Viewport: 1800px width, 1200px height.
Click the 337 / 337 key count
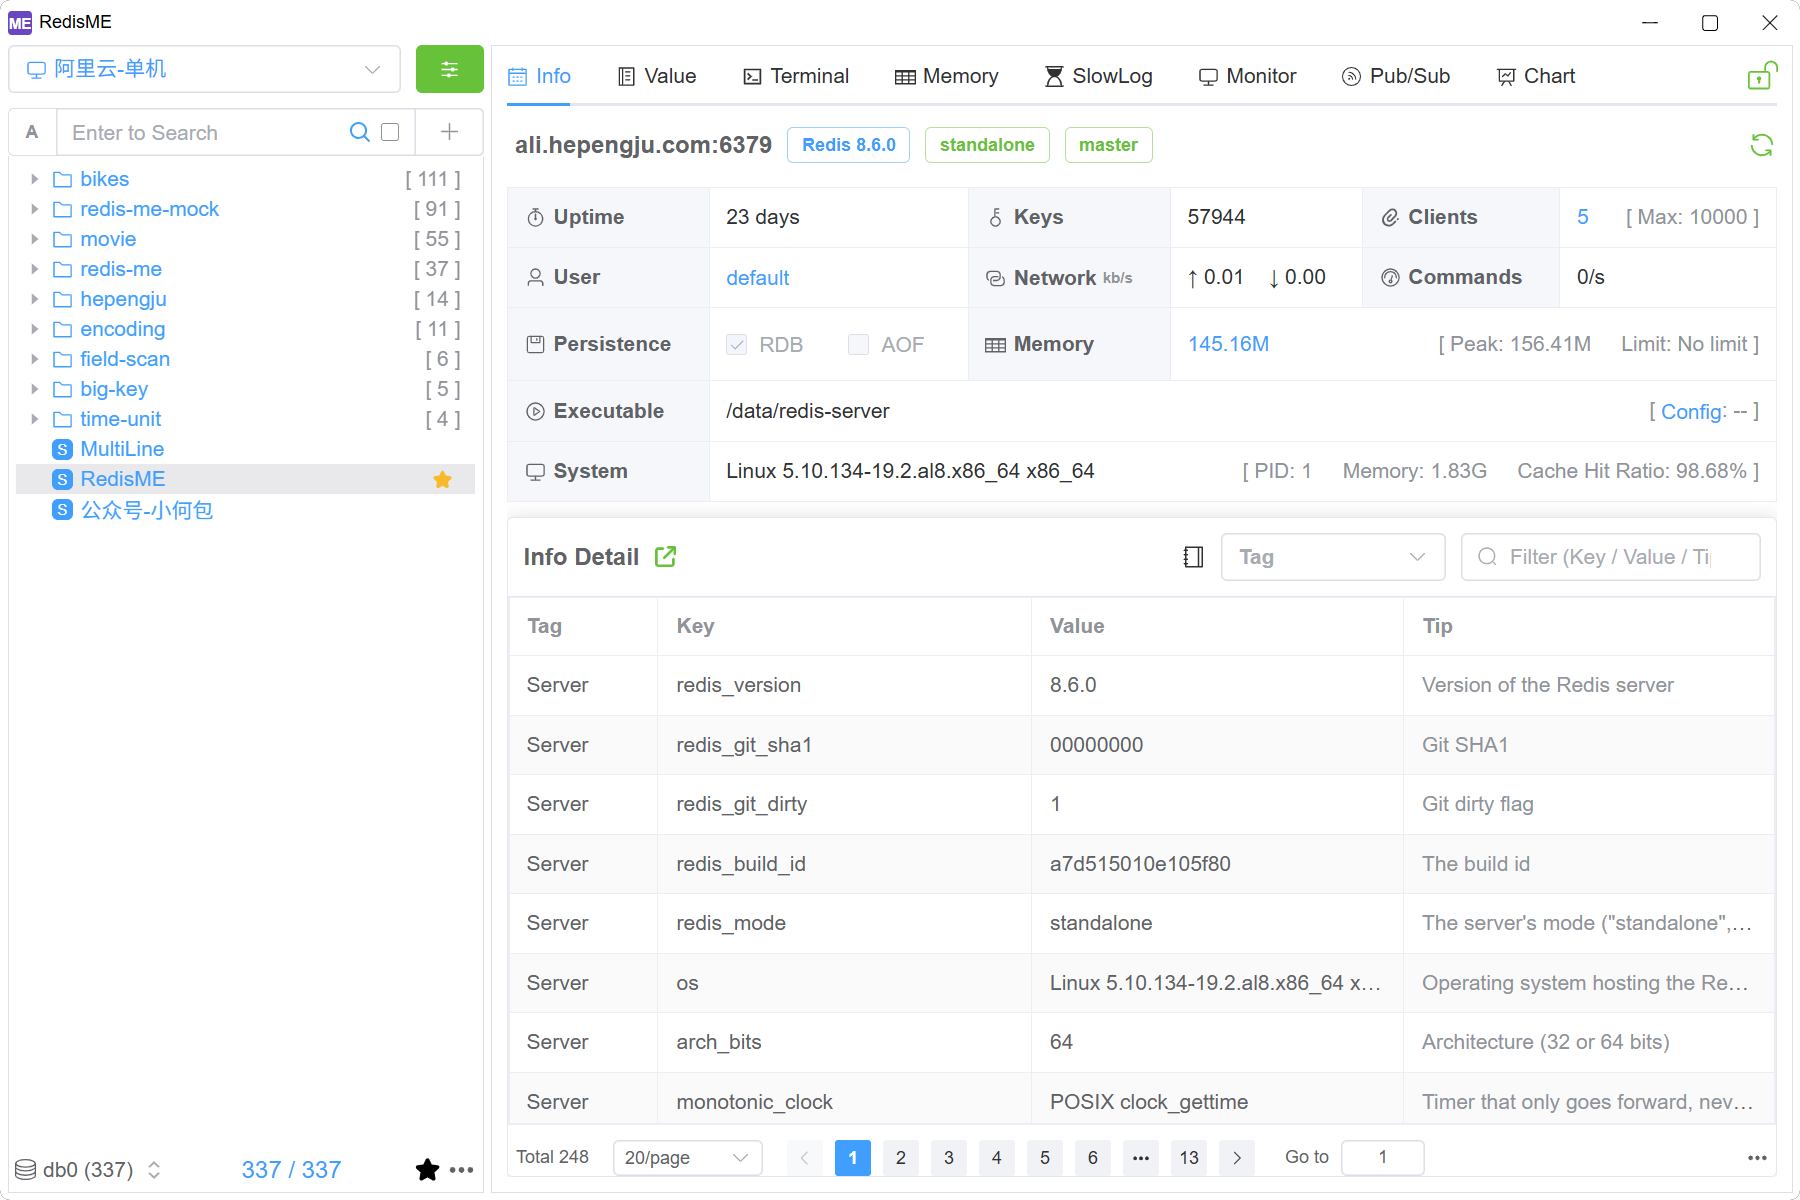pyautogui.click(x=291, y=1169)
